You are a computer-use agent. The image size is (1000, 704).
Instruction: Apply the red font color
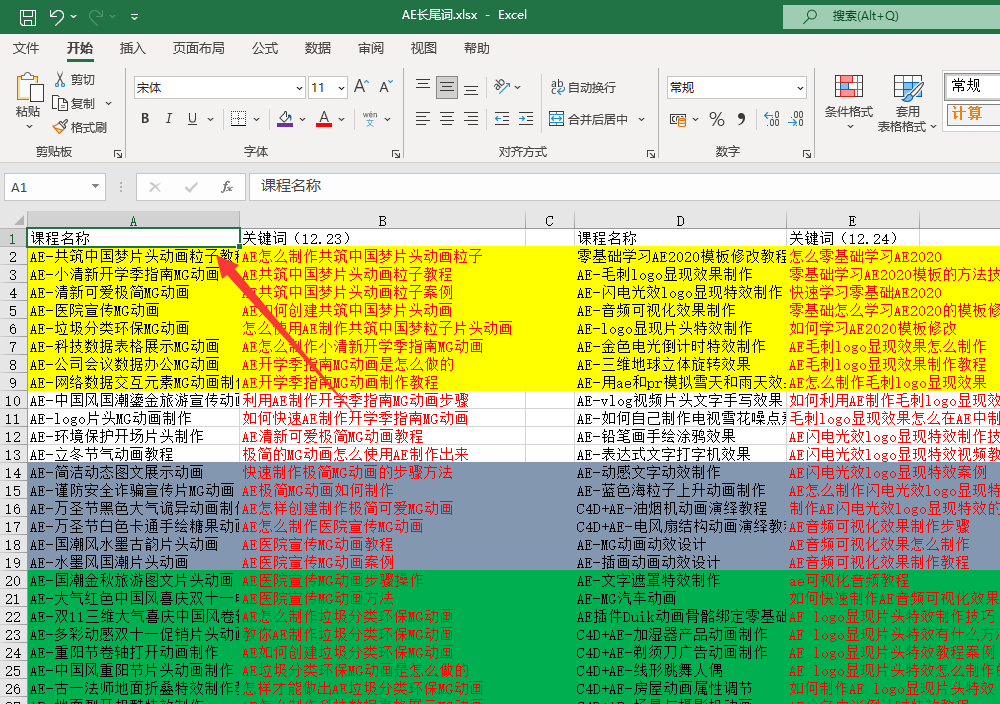(324, 119)
